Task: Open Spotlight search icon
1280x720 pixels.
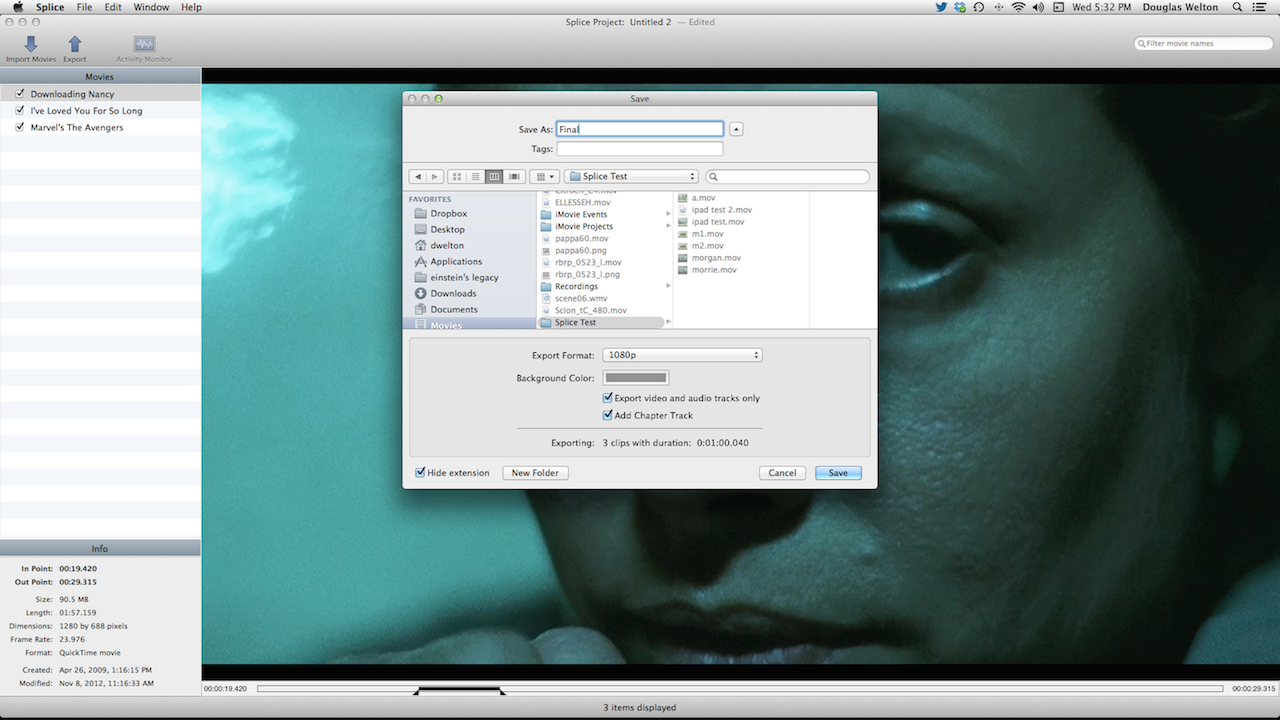Action: point(1237,7)
